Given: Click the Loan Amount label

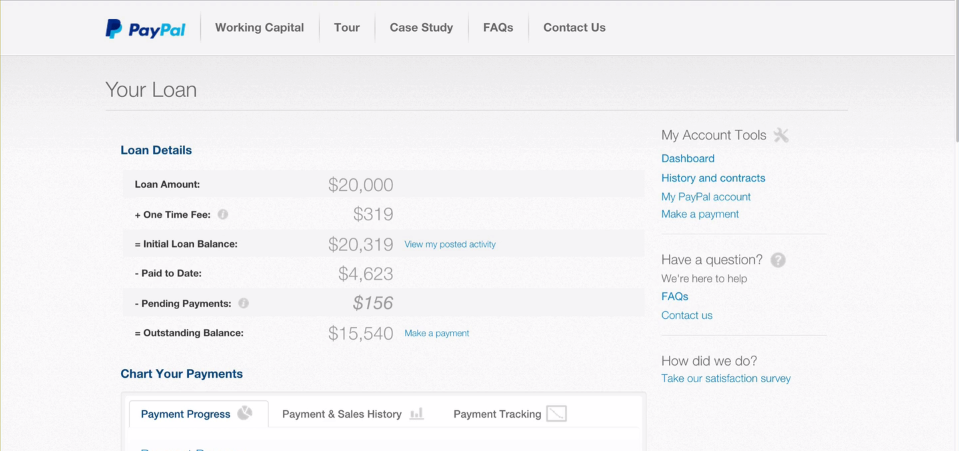Looking at the screenshot, I should (x=168, y=184).
